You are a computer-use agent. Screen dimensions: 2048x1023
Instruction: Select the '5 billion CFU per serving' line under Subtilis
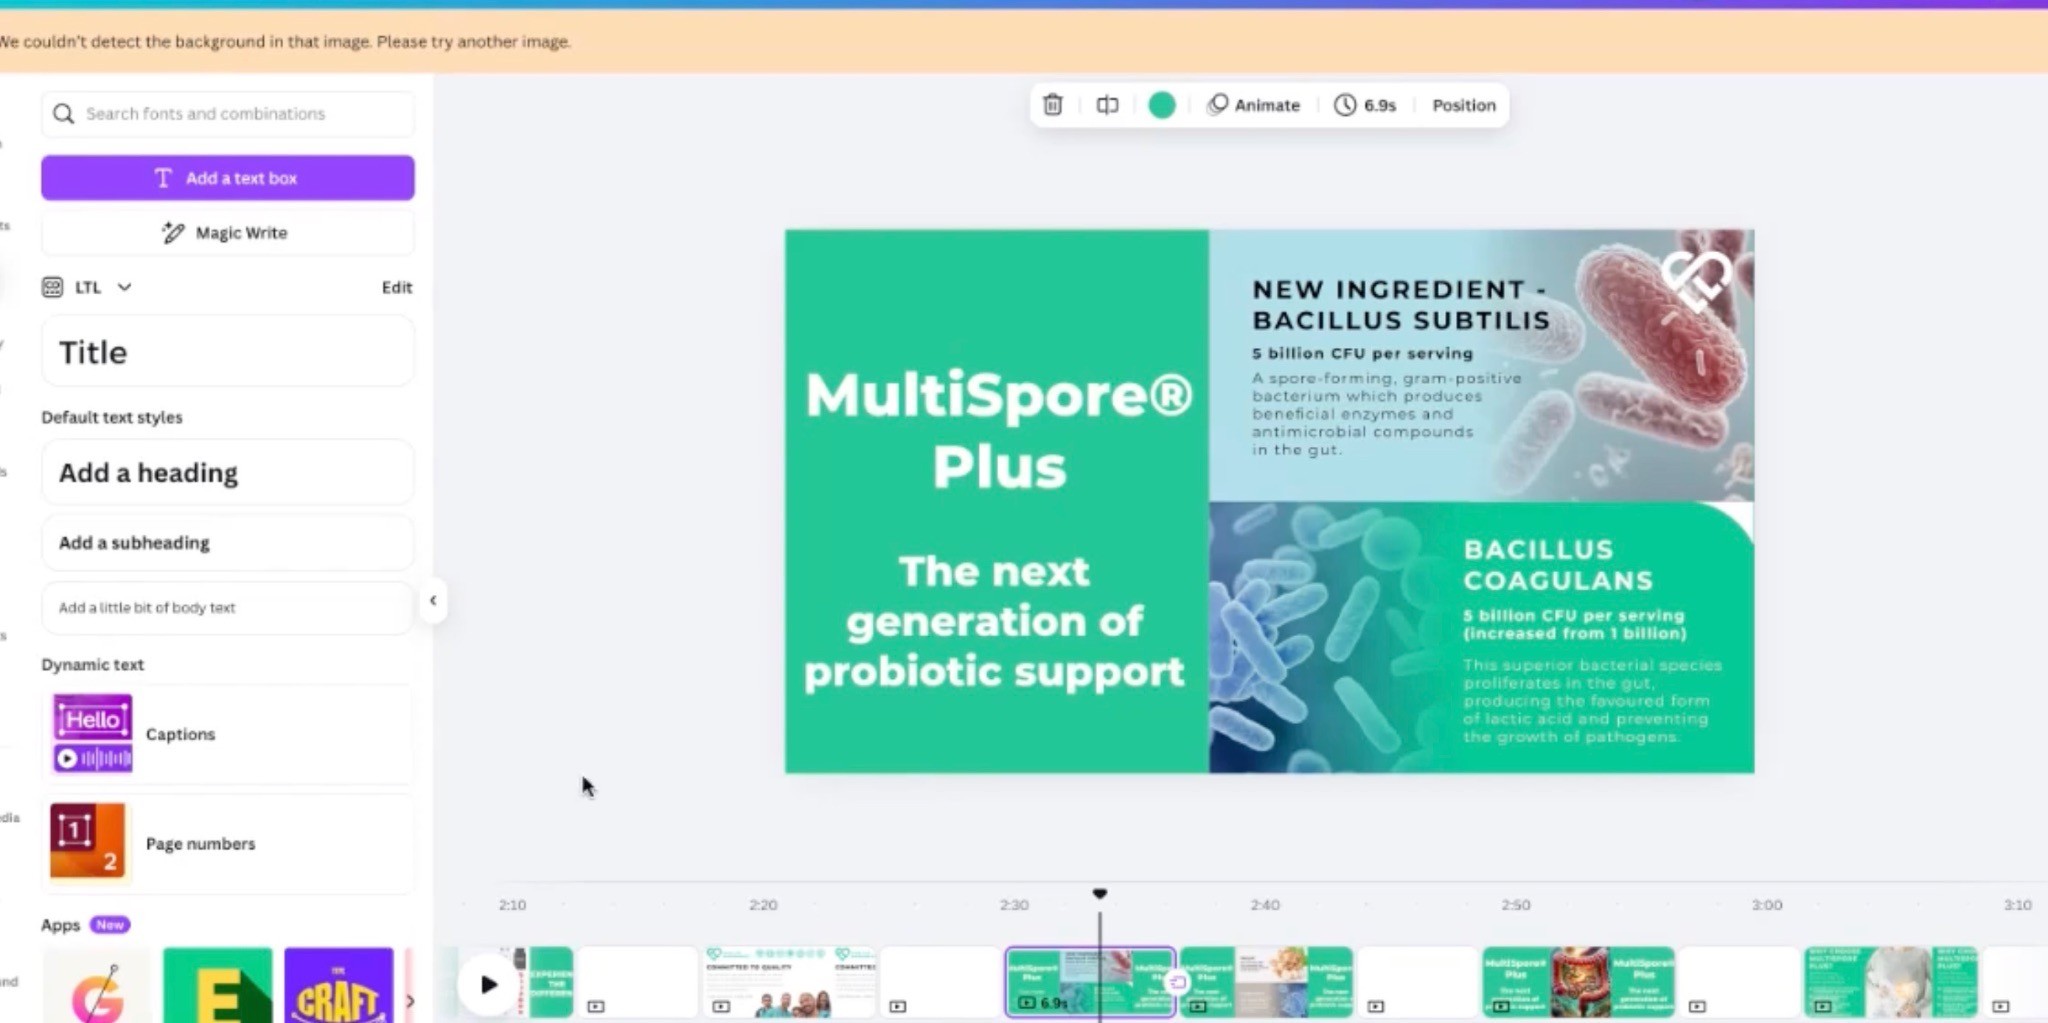click(x=1362, y=353)
